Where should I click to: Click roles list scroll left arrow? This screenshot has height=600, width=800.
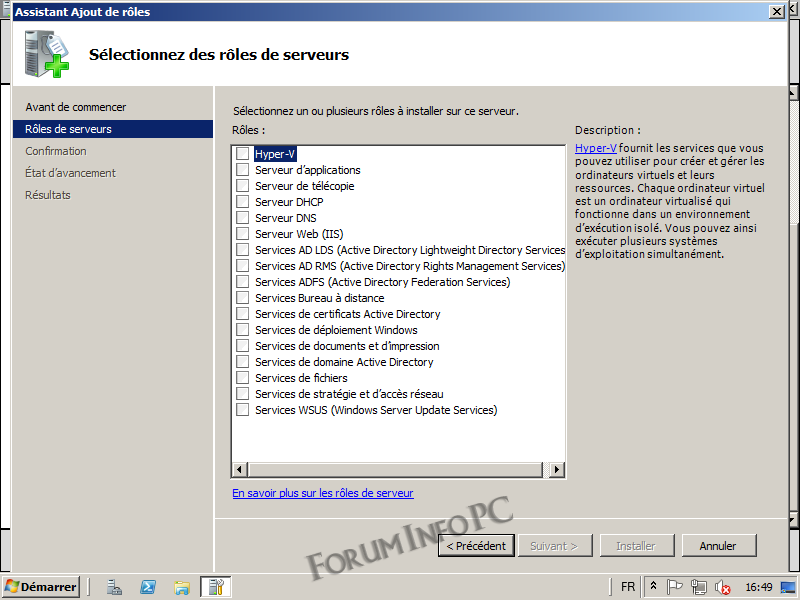pos(239,469)
